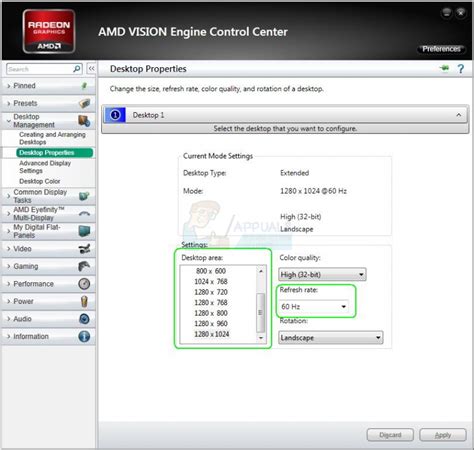
Task: Collapse the Desktop 1 selector chevron
Action: [459, 115]
